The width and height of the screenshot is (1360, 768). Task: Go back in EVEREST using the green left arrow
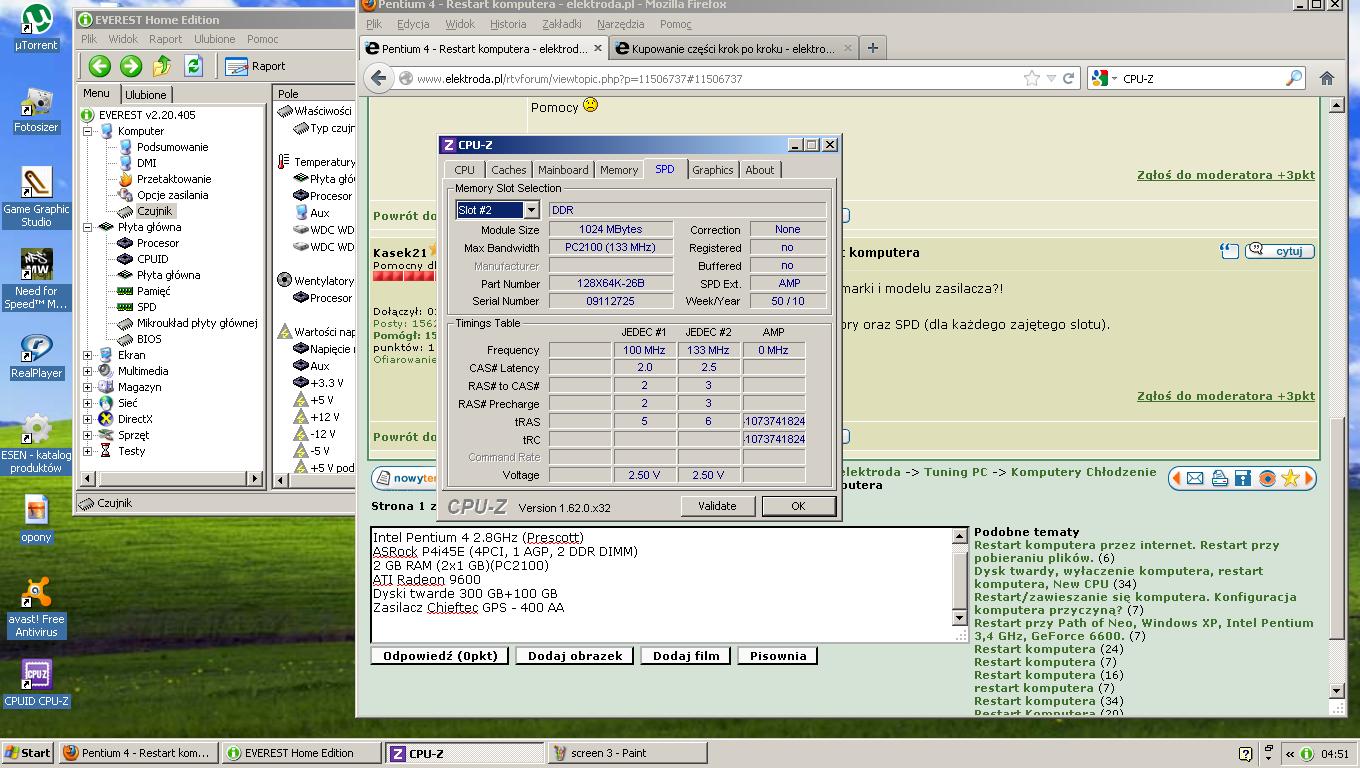pos(99,66)
